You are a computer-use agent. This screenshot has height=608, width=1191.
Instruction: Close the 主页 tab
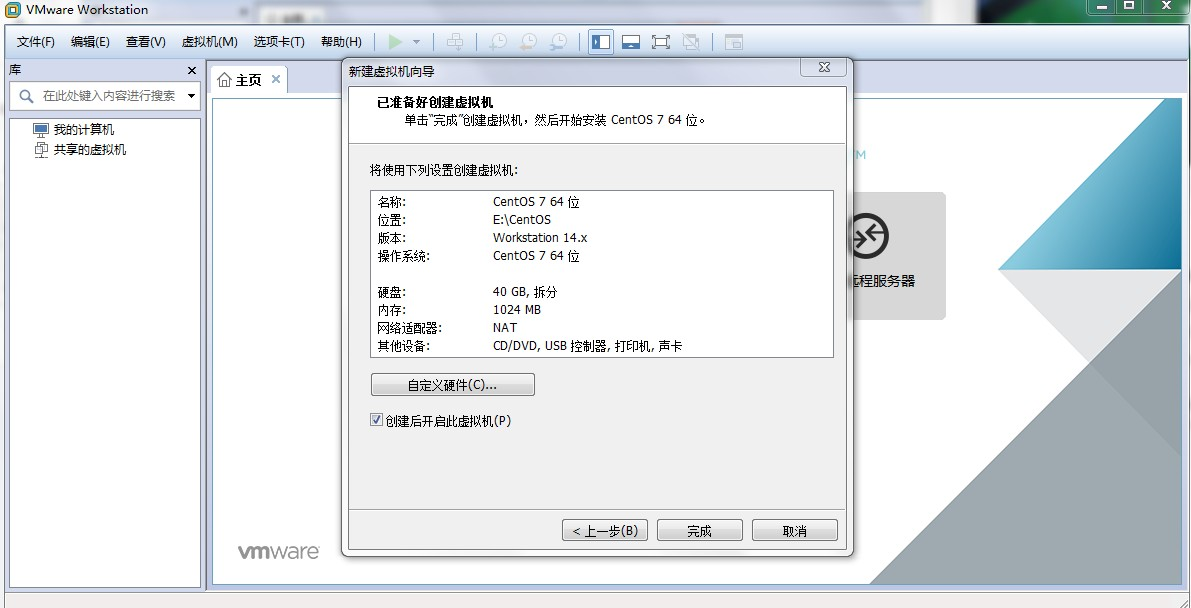click(276, 79)
